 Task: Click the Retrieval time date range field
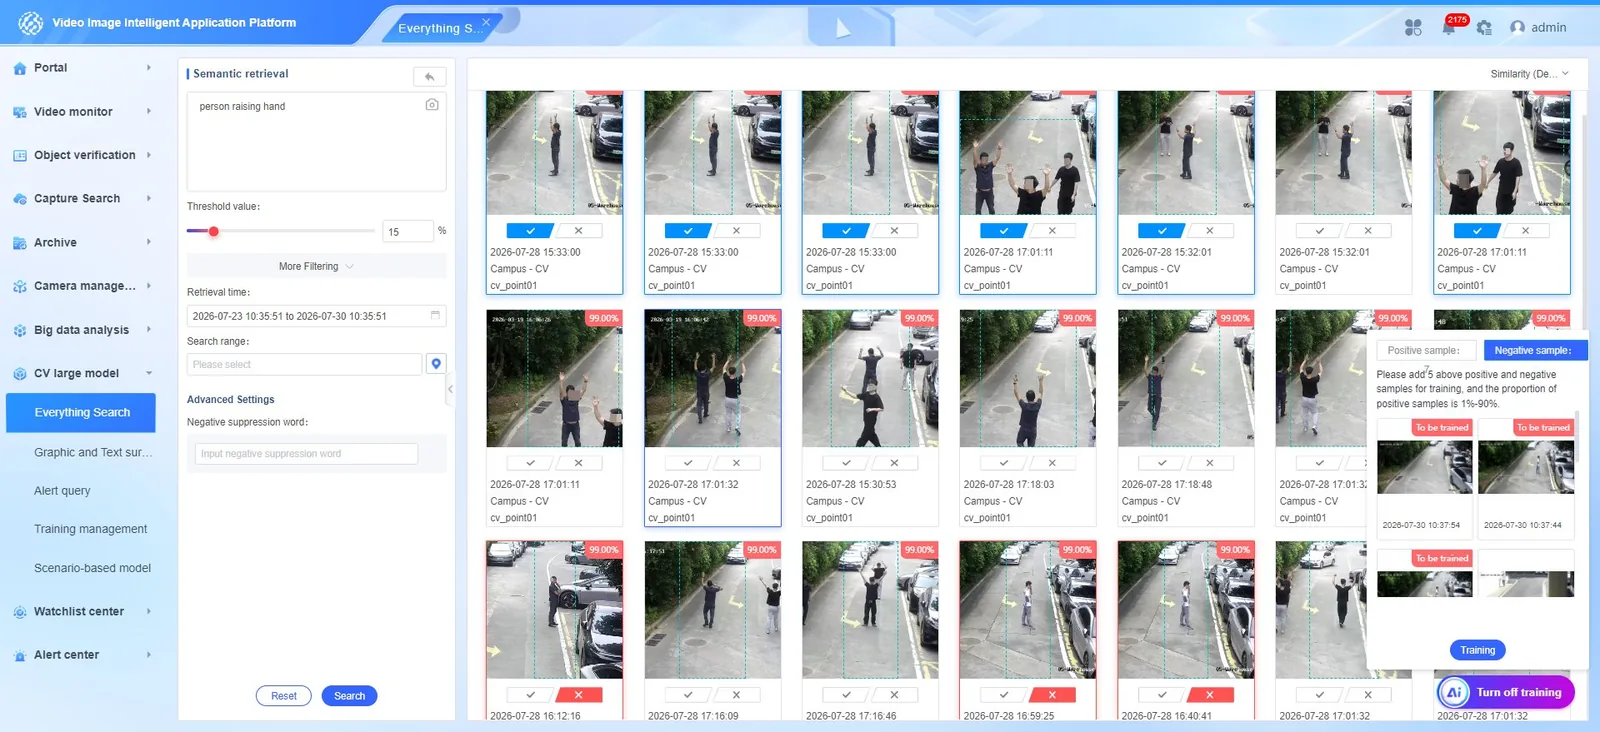click(316, 316)
